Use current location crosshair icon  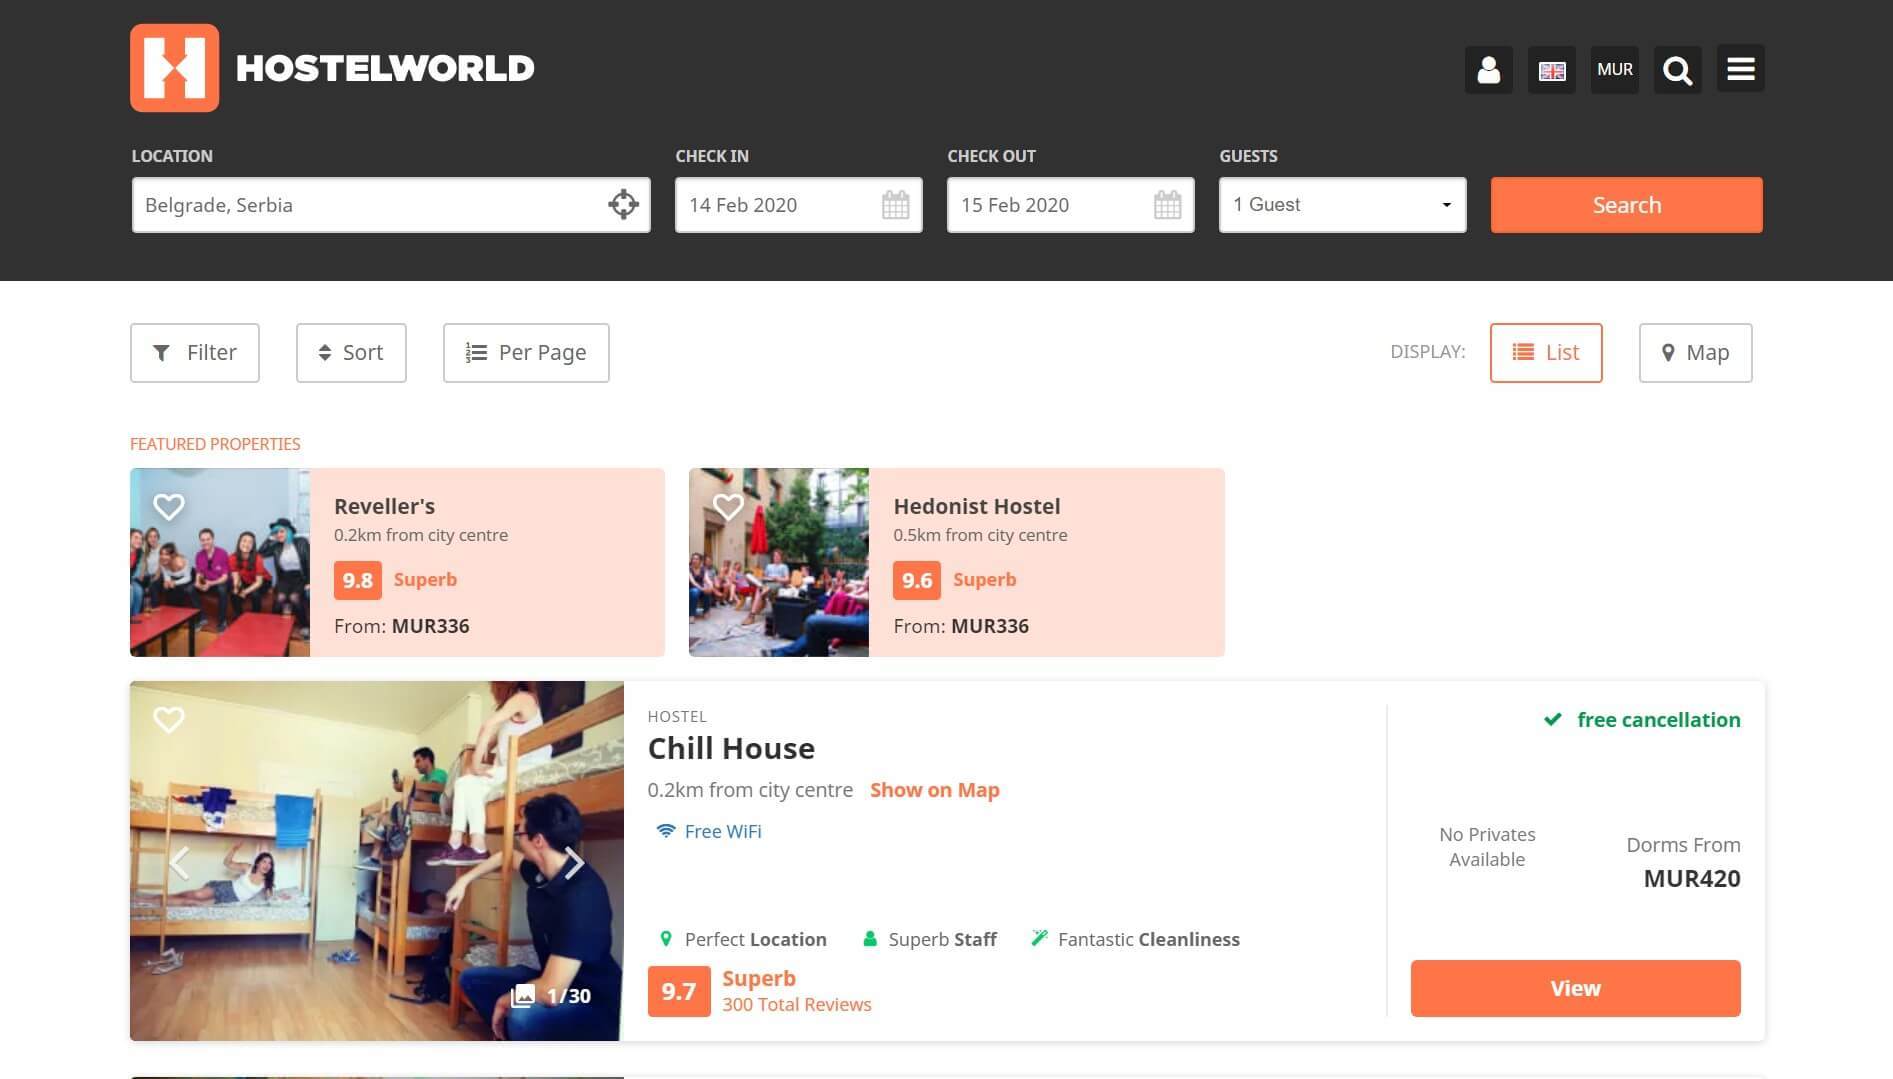click(623, 204)
